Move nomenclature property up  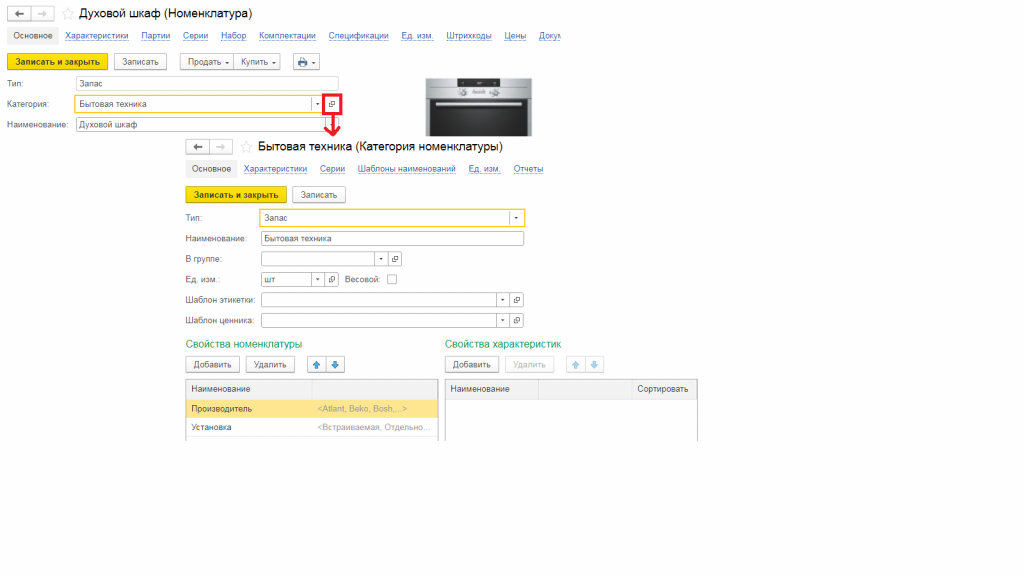(x=317, y=365)
